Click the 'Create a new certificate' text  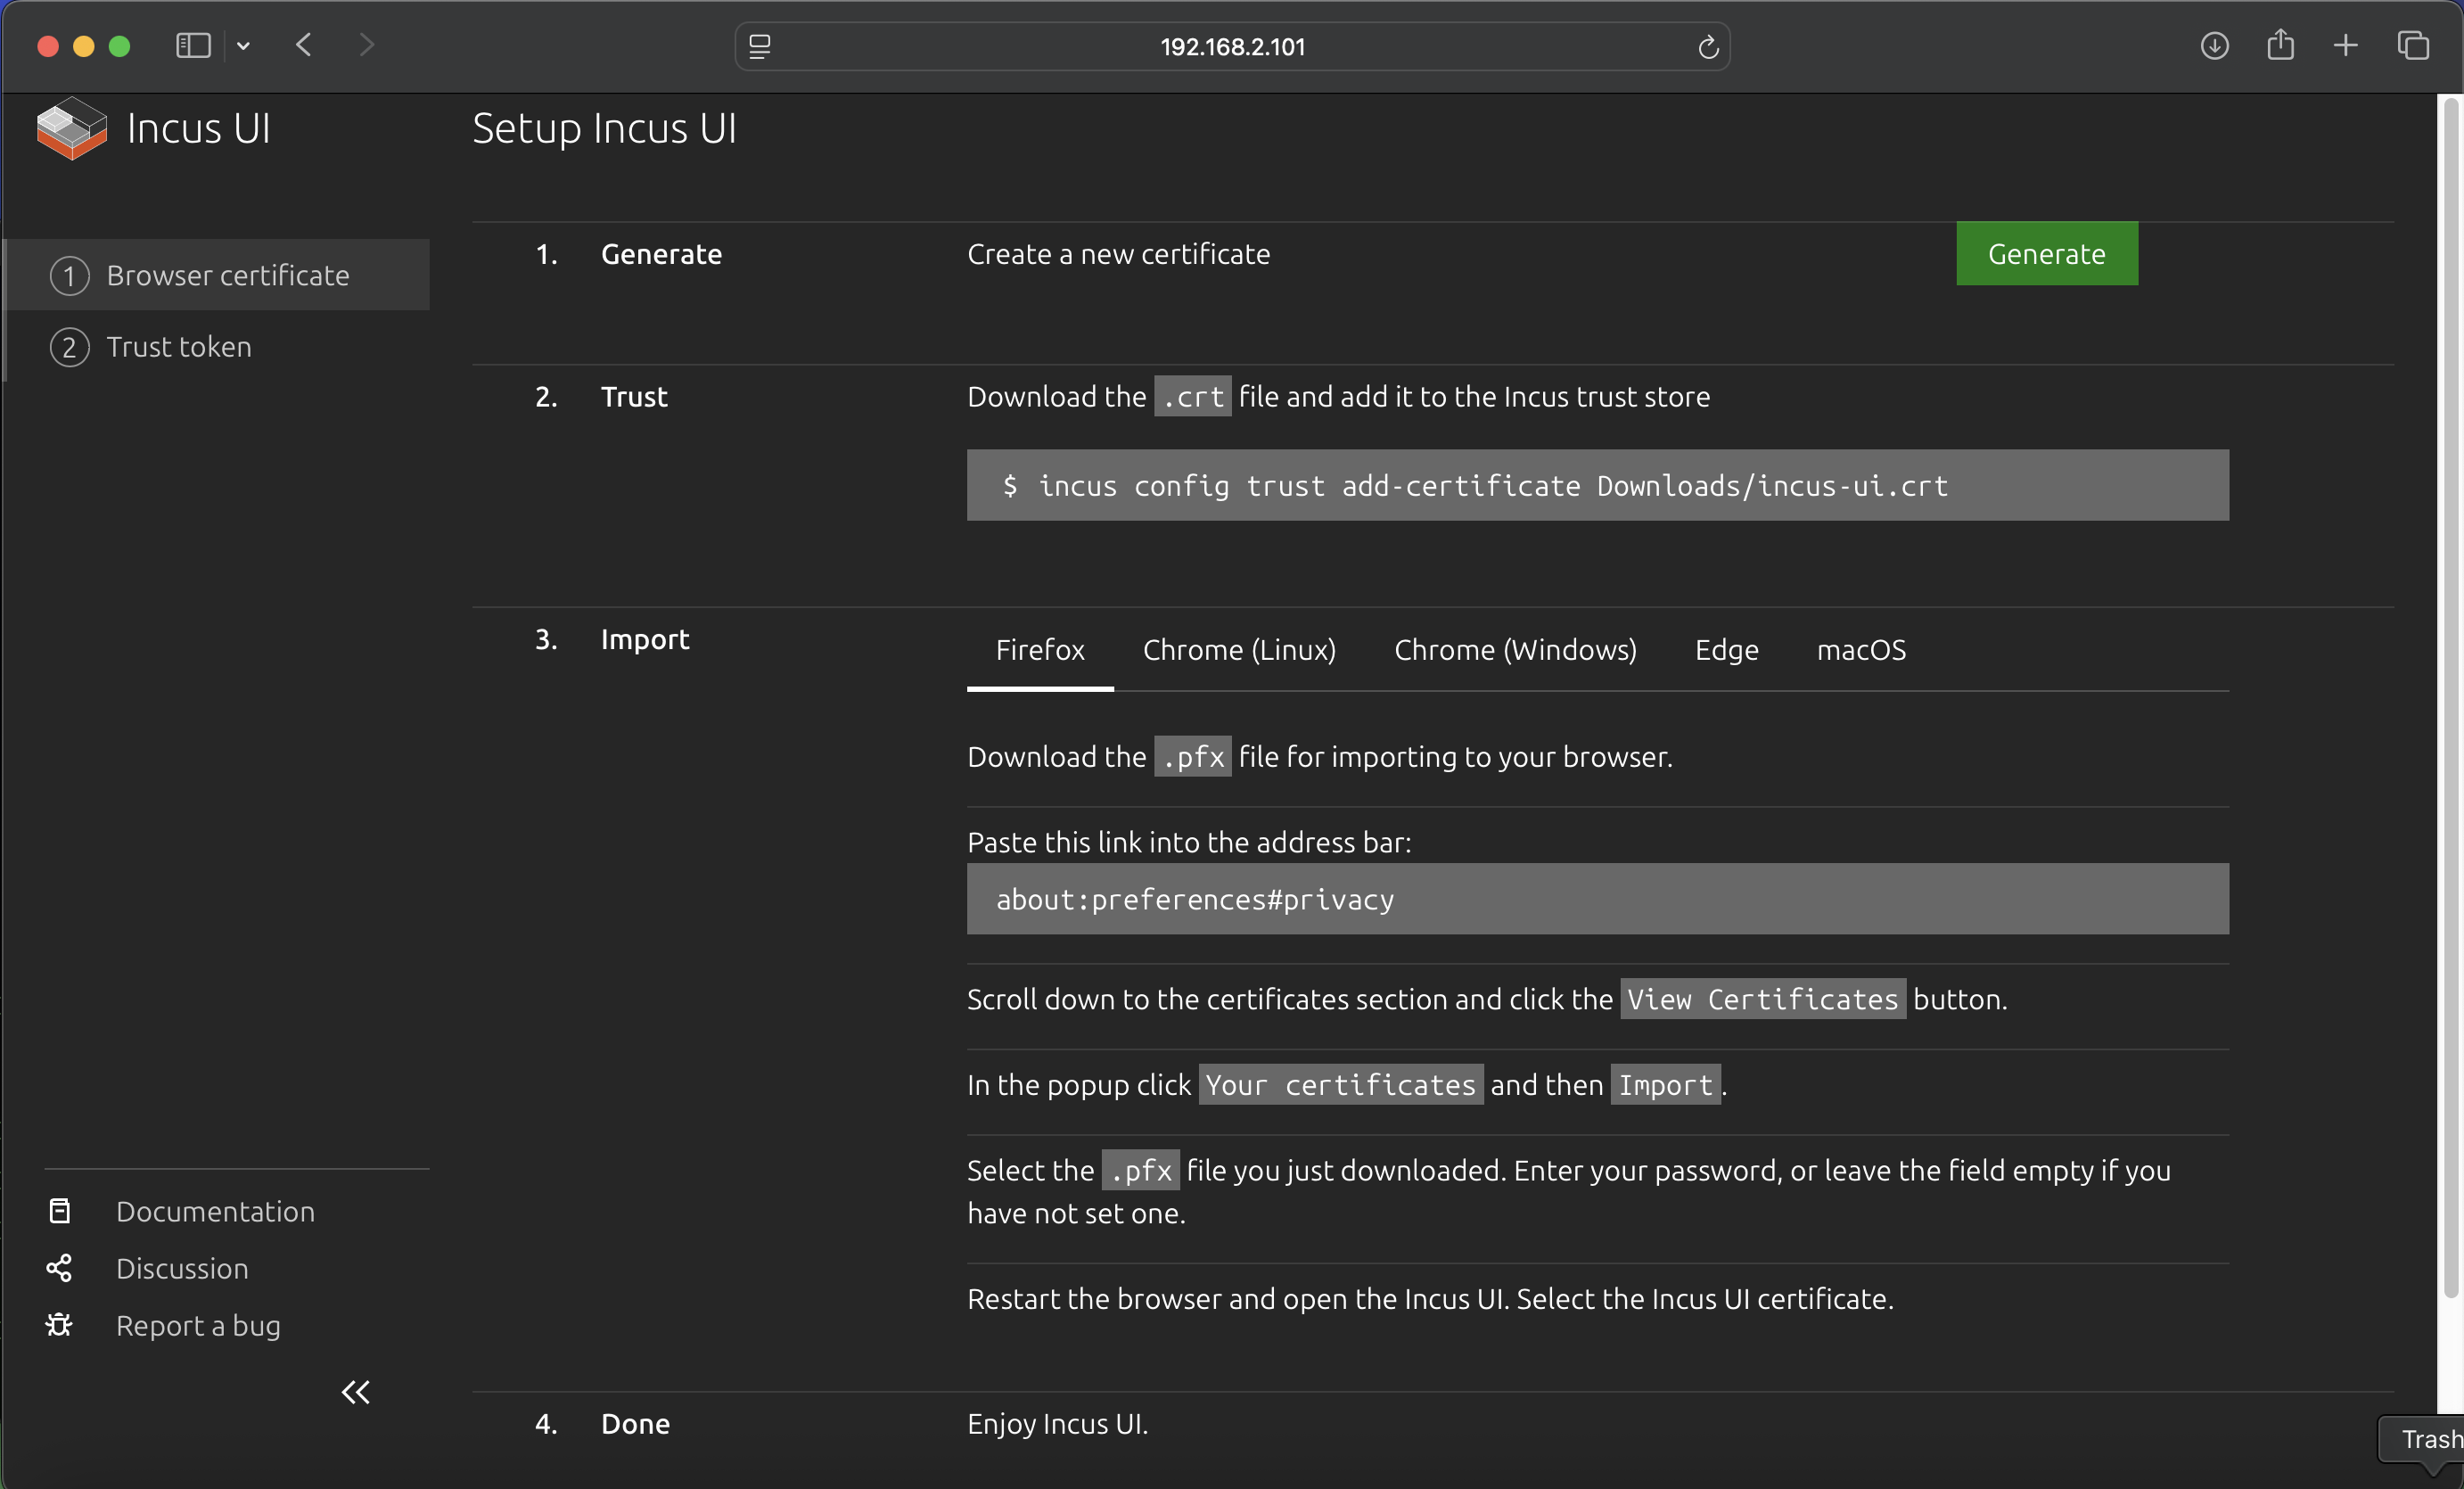[x=1118, y=254]
